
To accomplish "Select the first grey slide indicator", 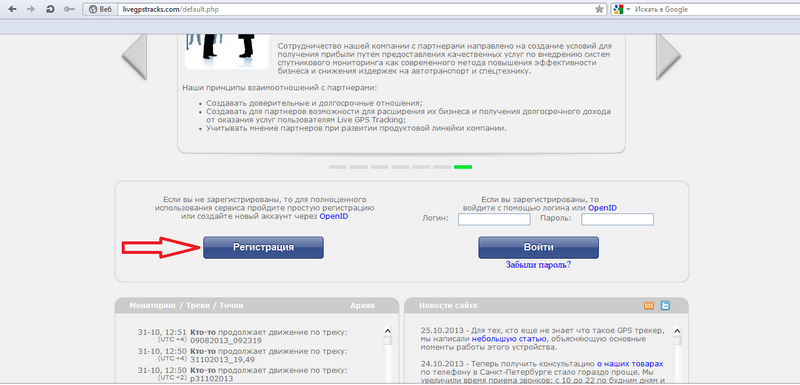I will (x=338, y=167).
